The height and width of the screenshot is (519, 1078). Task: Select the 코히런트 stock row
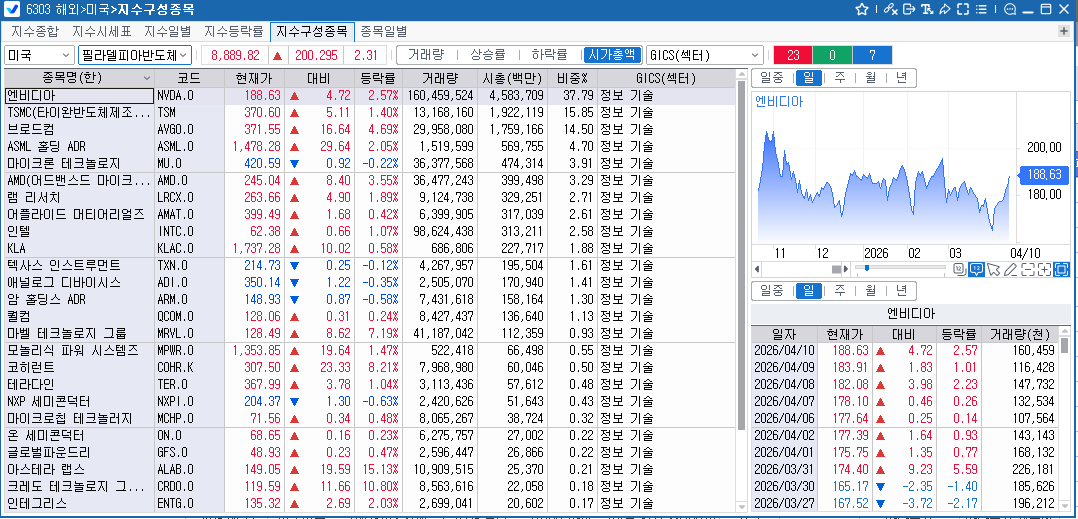370,367
